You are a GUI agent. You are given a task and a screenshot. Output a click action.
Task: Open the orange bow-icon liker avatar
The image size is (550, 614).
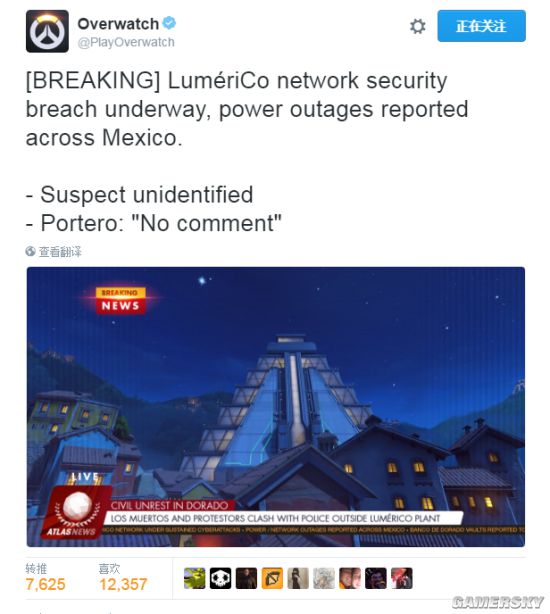(272, 578)
